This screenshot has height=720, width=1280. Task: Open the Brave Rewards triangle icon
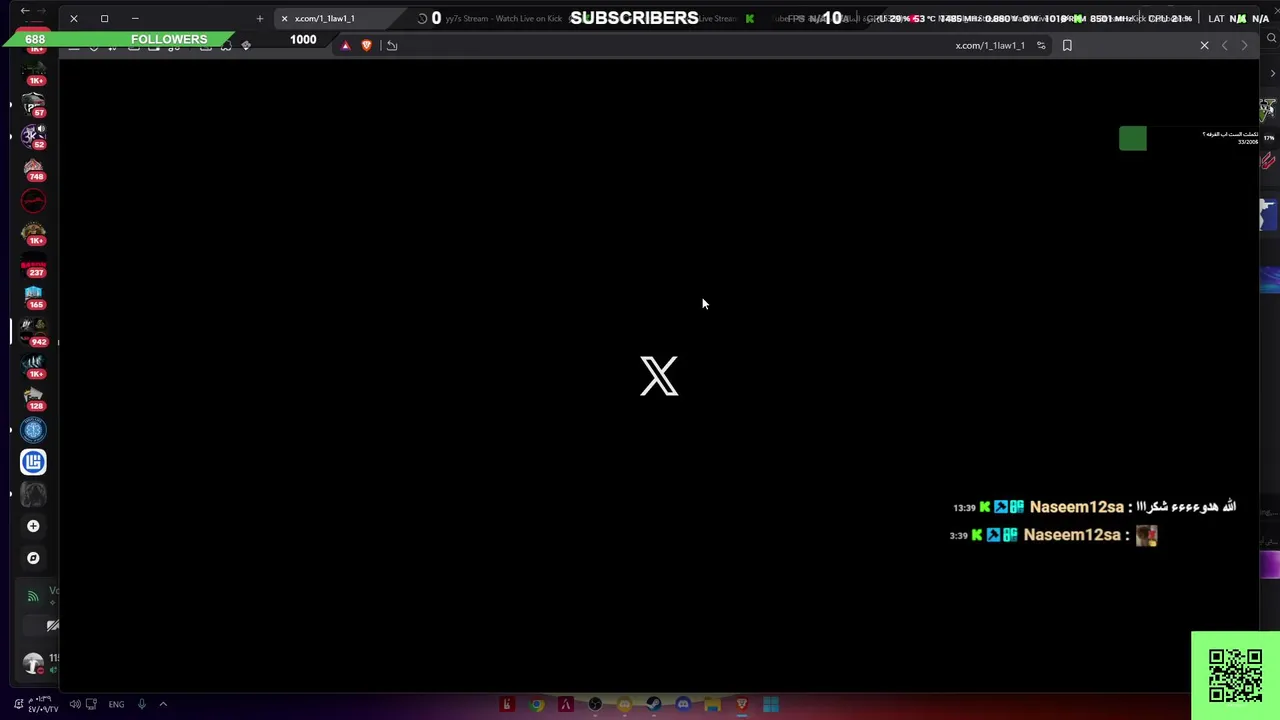[x=346, y=45]
